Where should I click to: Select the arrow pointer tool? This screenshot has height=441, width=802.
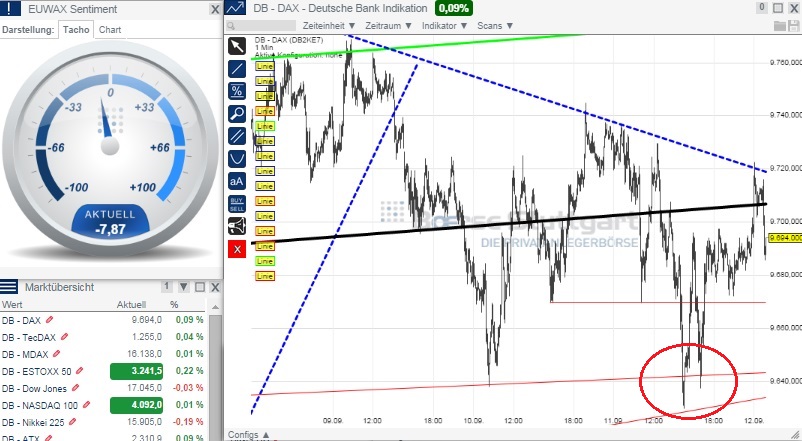237,47
